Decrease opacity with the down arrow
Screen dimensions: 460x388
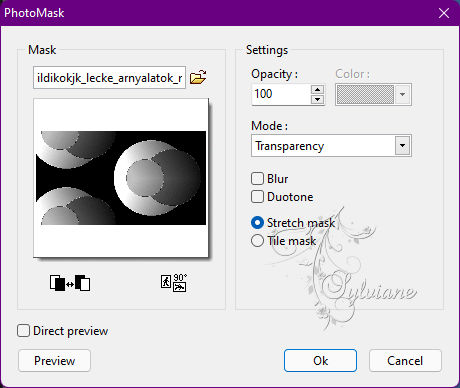pos(317,99)
